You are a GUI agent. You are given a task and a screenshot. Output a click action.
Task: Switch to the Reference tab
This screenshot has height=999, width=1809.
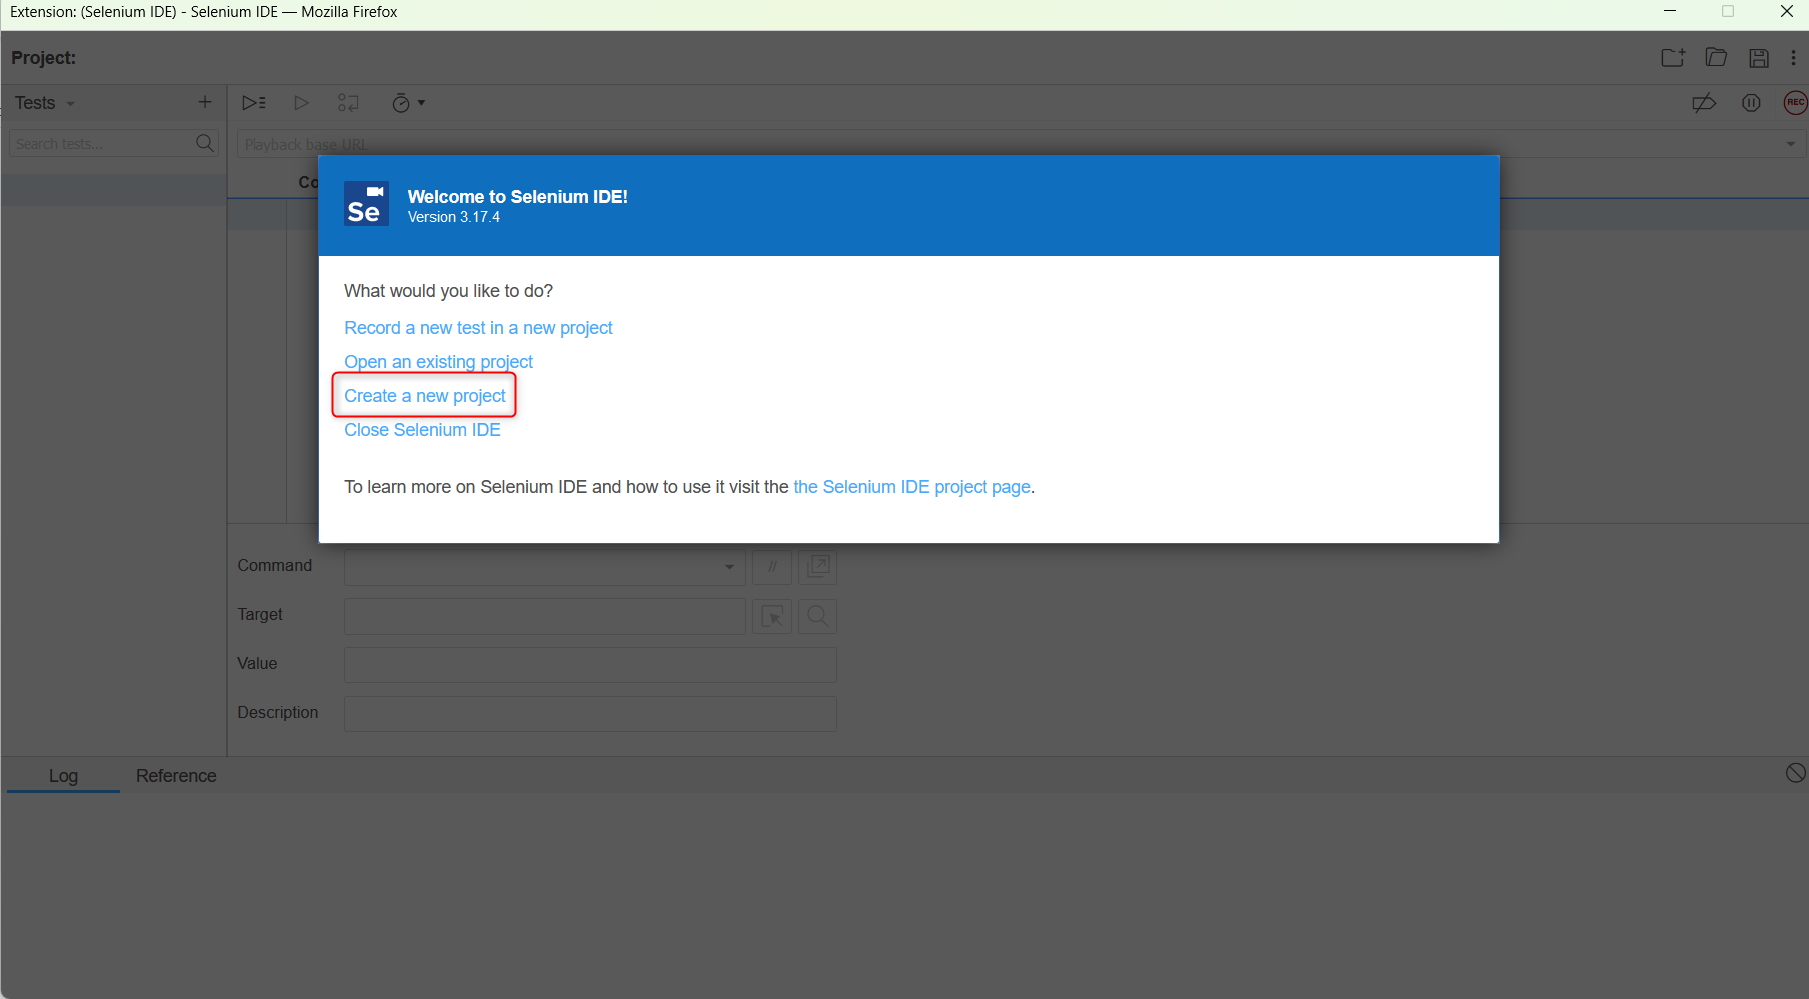coord(176,775)
